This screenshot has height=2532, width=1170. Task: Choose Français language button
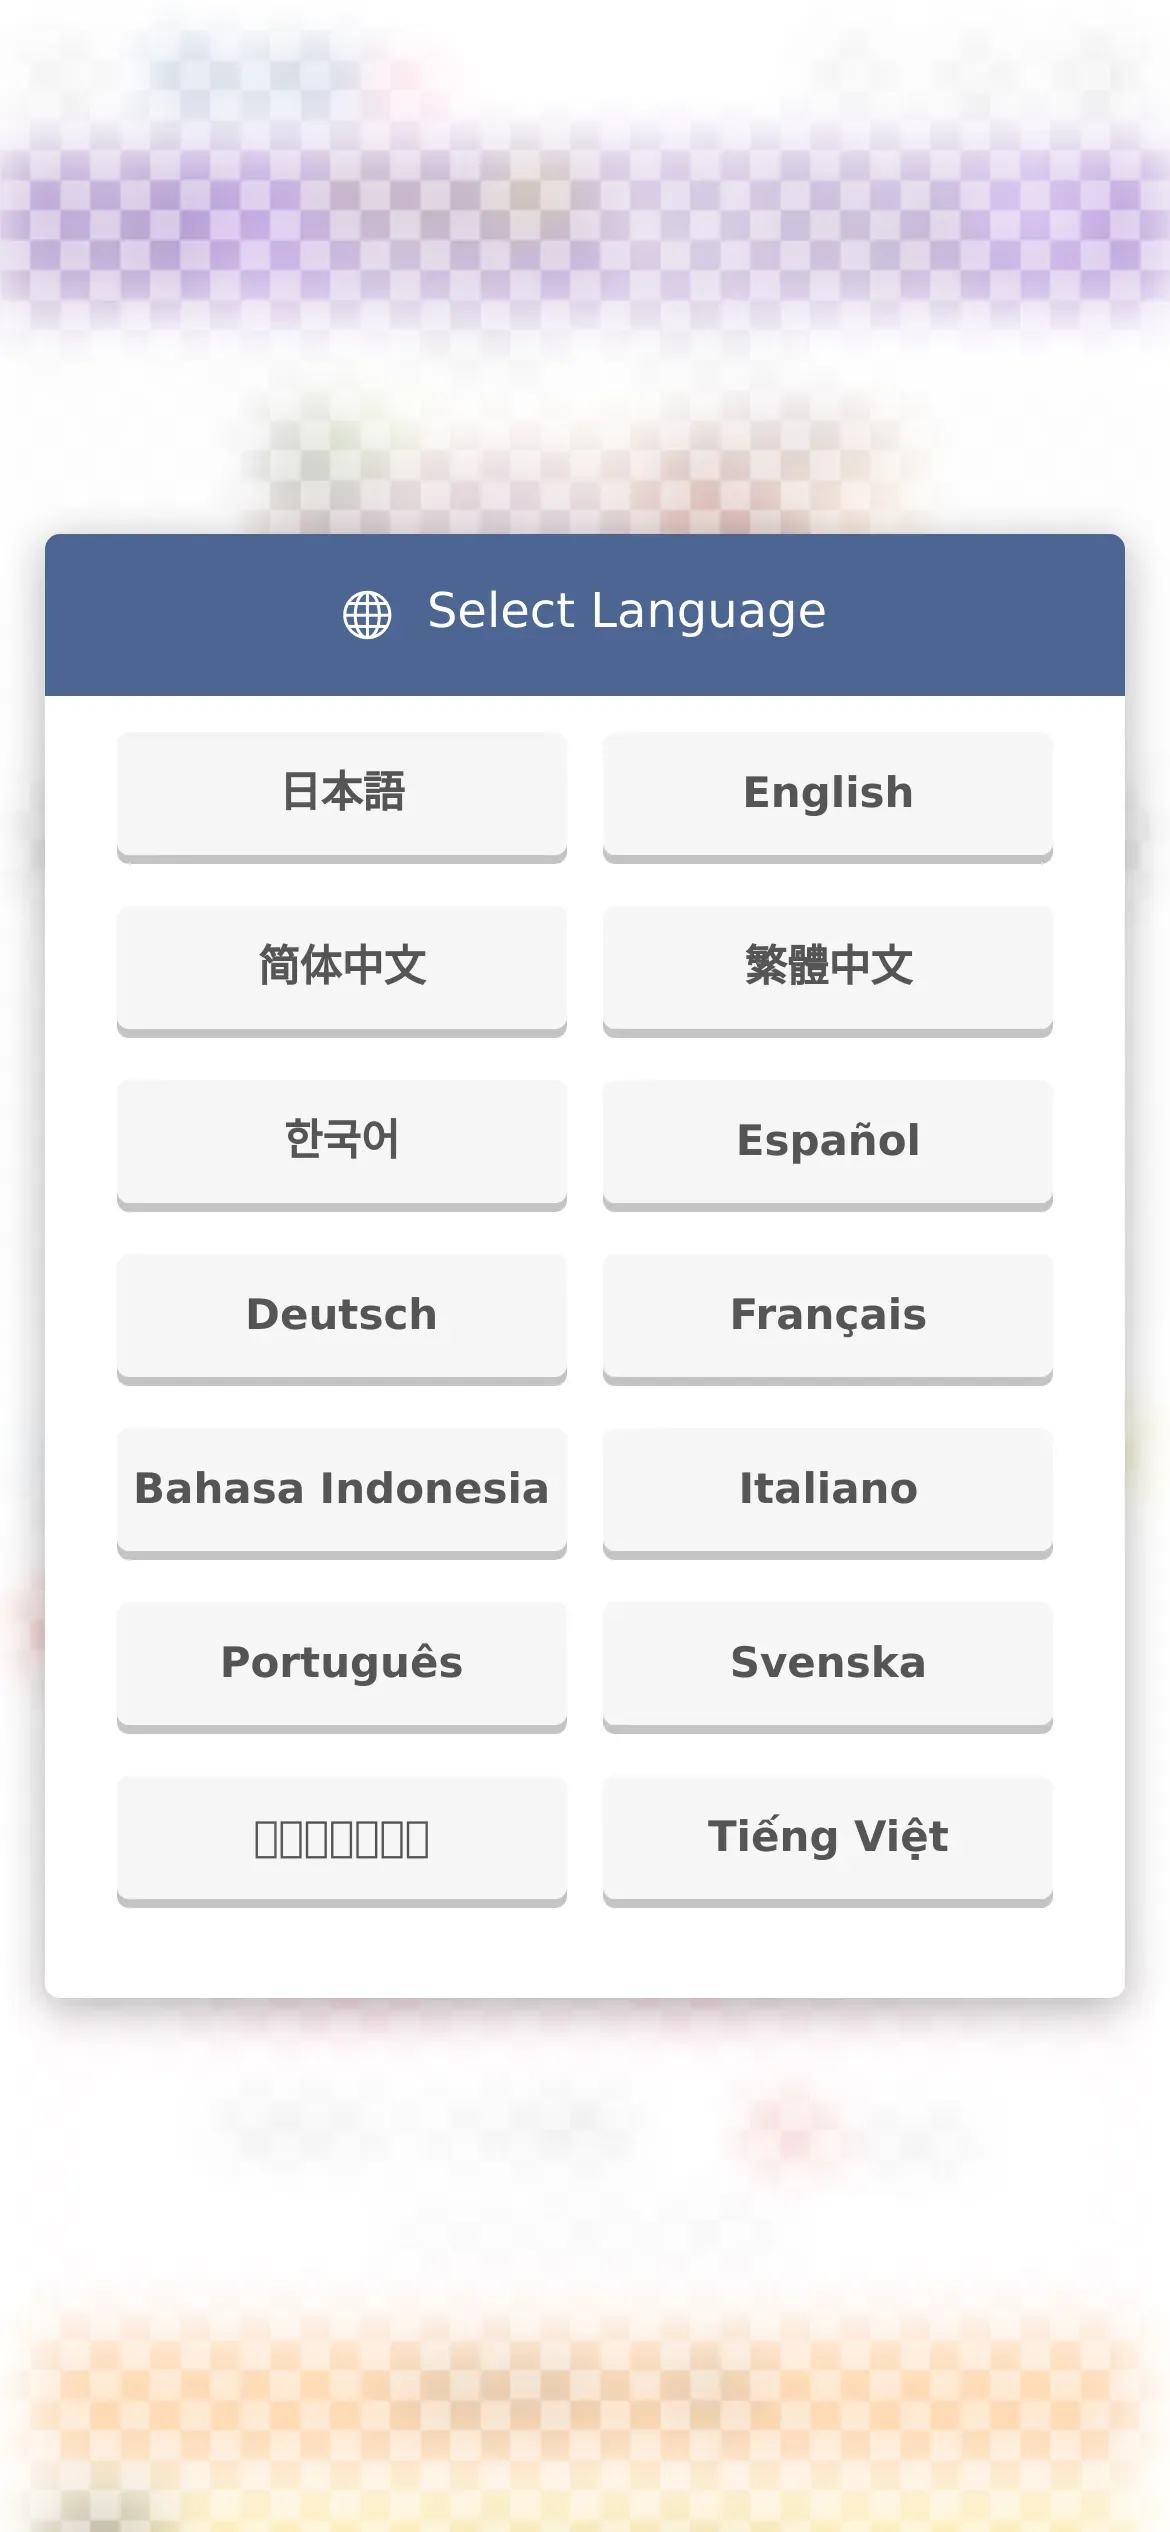(x=827, y=1316)
